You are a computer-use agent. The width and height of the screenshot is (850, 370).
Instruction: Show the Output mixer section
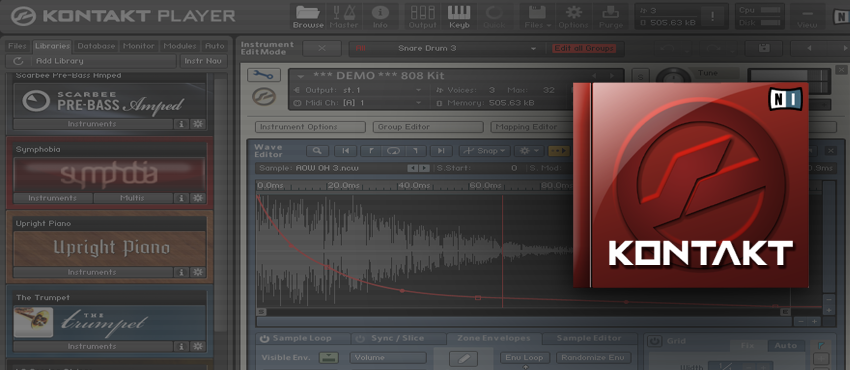point(423,17)
